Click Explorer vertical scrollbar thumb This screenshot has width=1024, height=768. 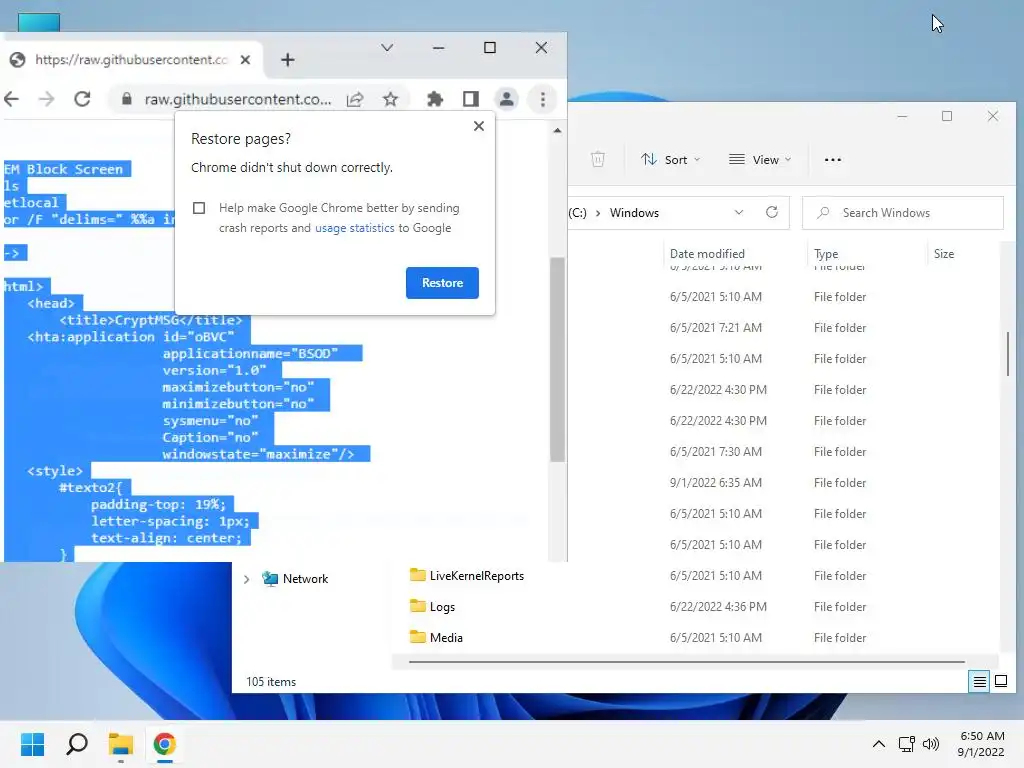tap(1008, 353)
